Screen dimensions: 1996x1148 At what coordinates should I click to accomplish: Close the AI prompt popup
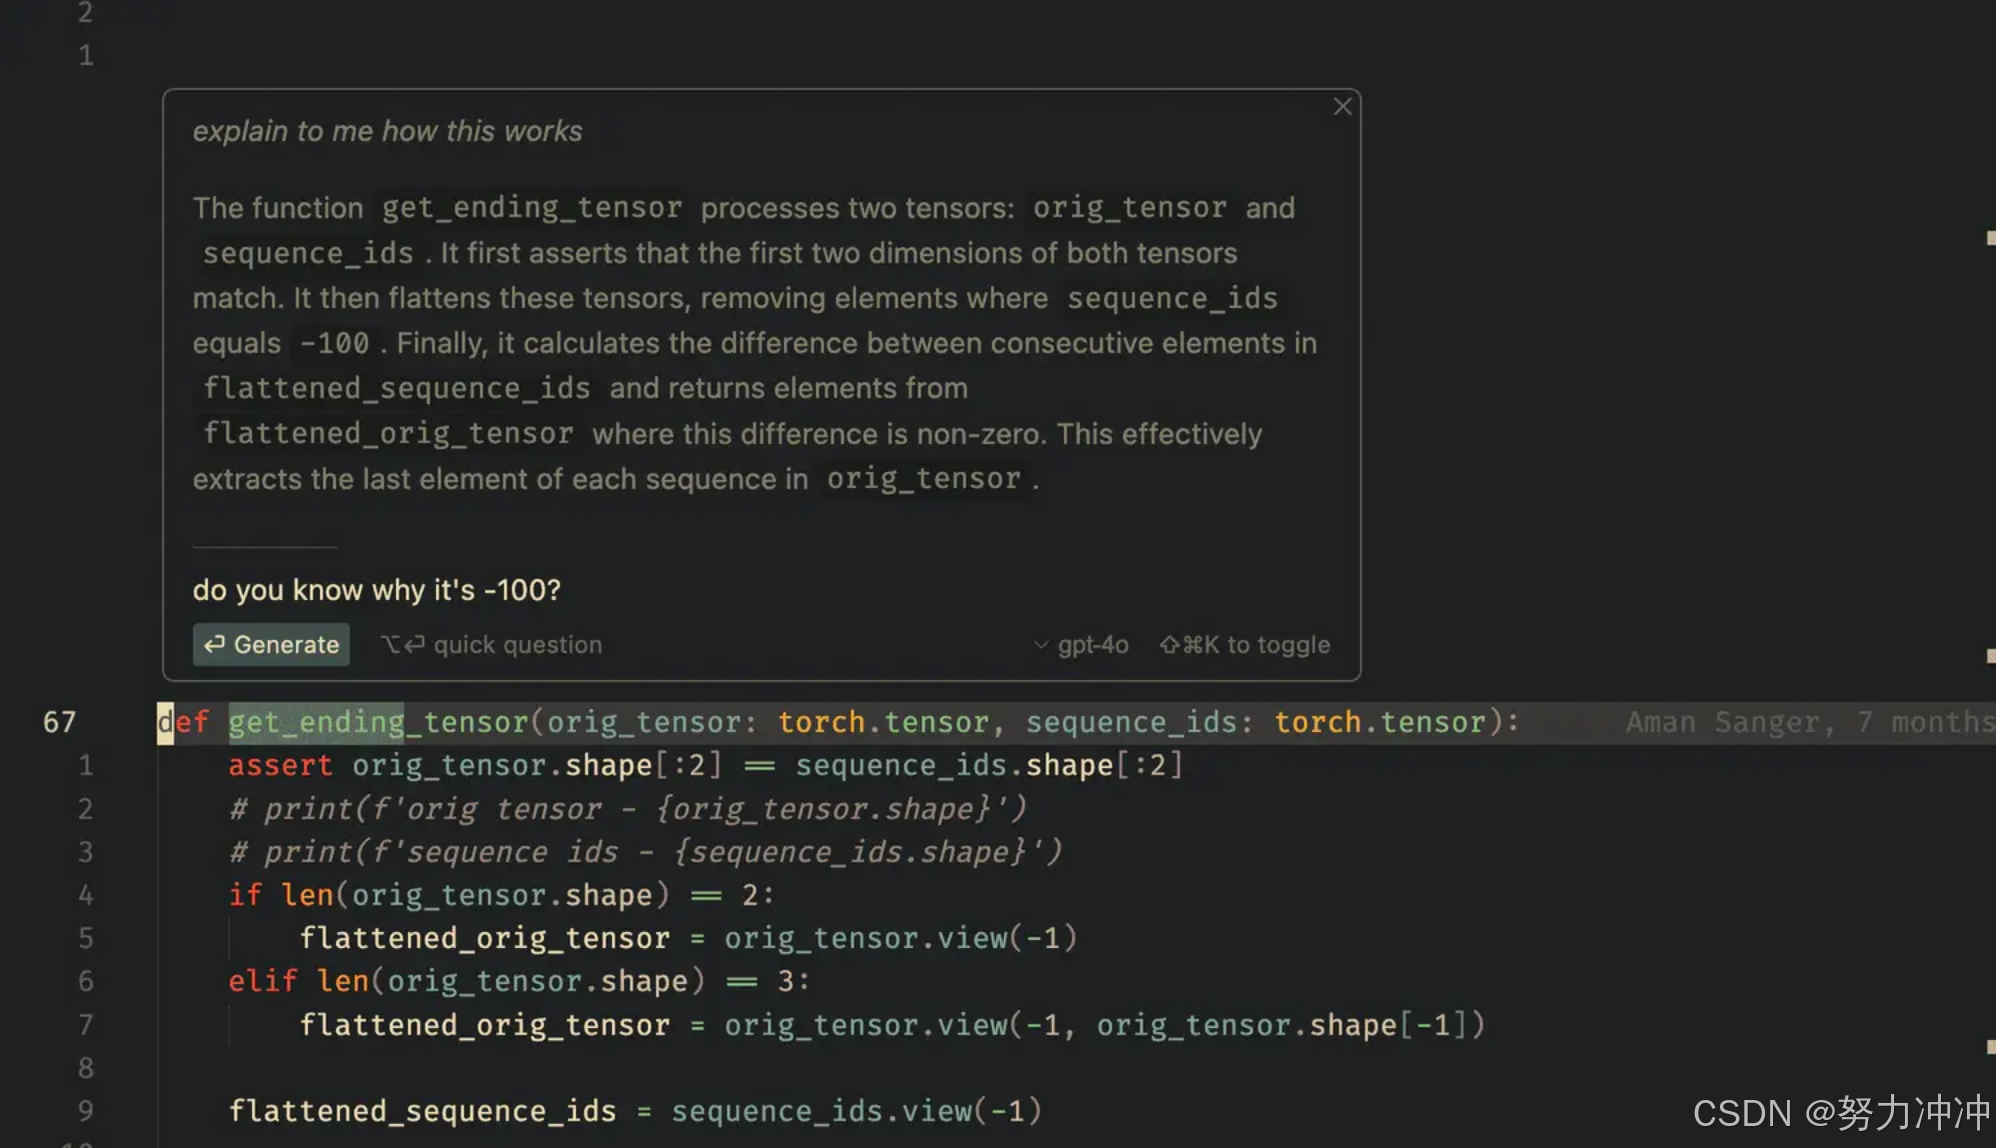click(1342, 106)
